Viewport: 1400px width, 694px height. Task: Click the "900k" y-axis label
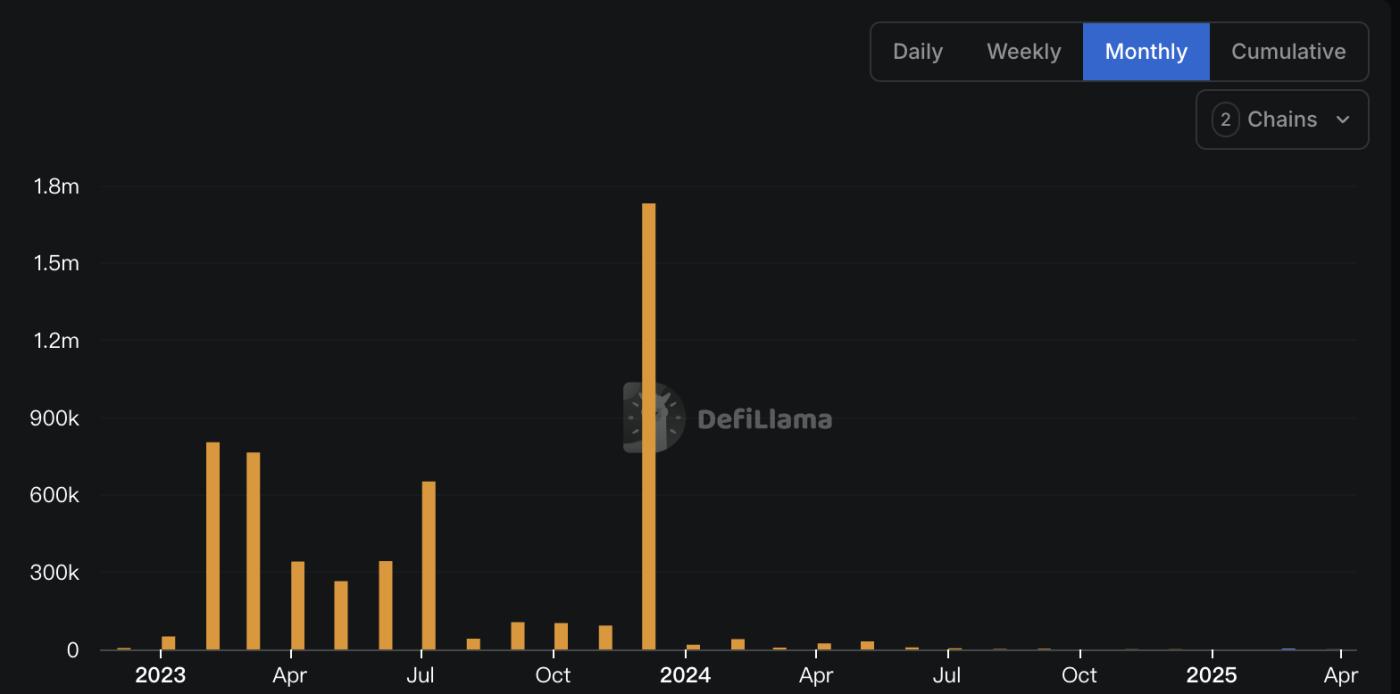[54, 418]
